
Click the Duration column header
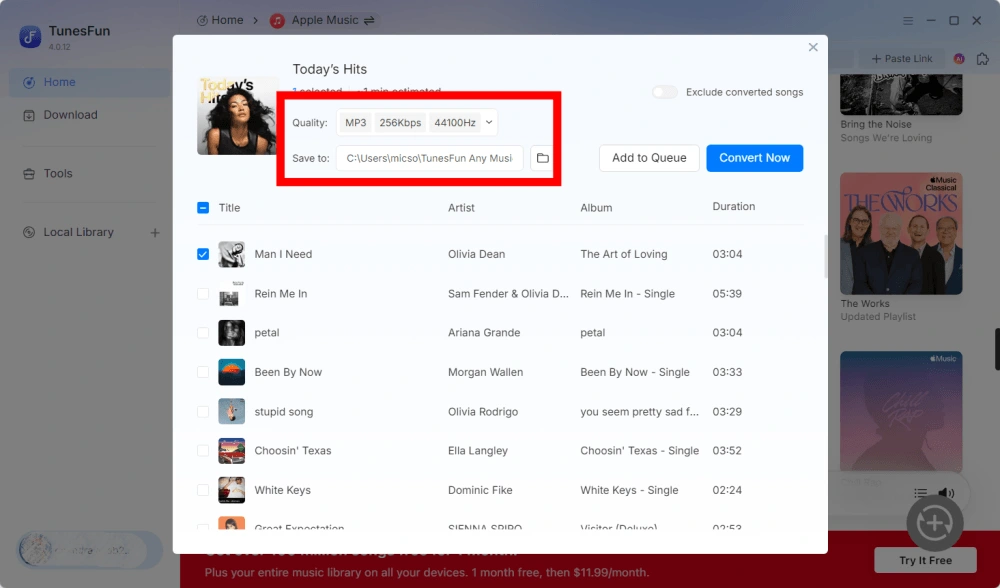733,207
